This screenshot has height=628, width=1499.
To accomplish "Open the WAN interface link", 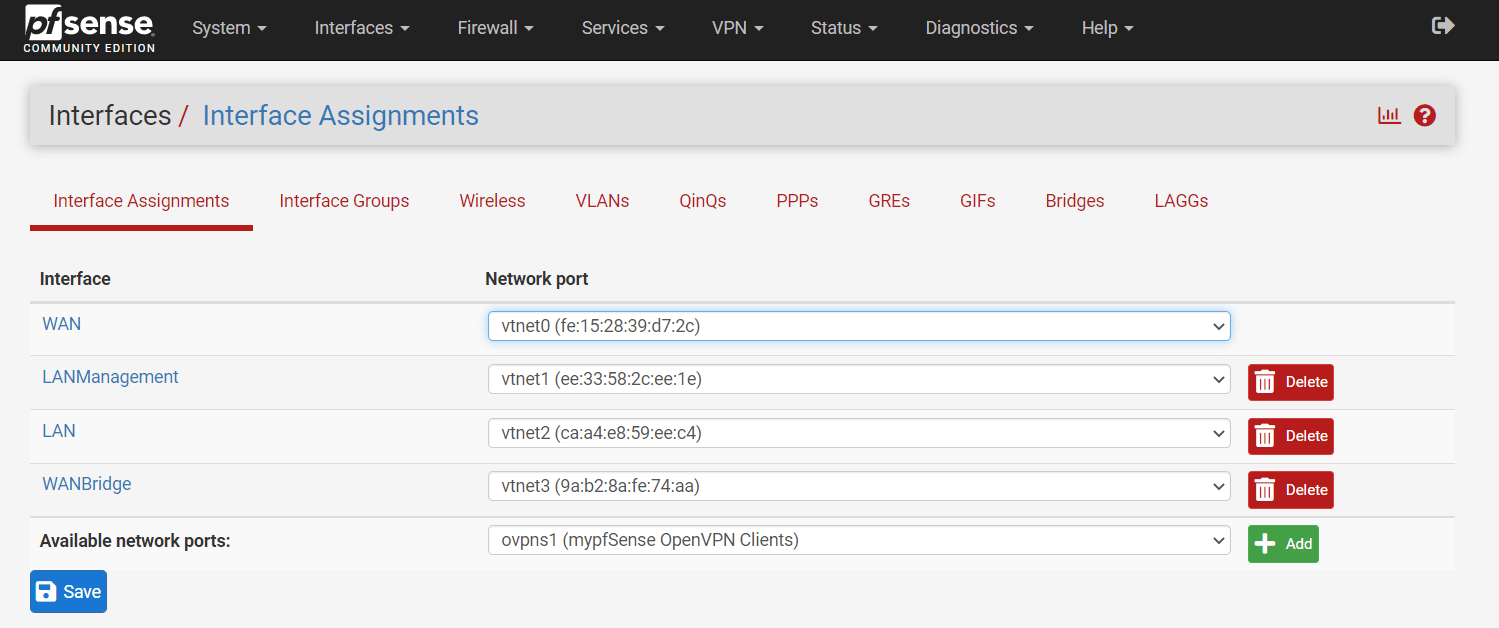I will click(62, 324).
